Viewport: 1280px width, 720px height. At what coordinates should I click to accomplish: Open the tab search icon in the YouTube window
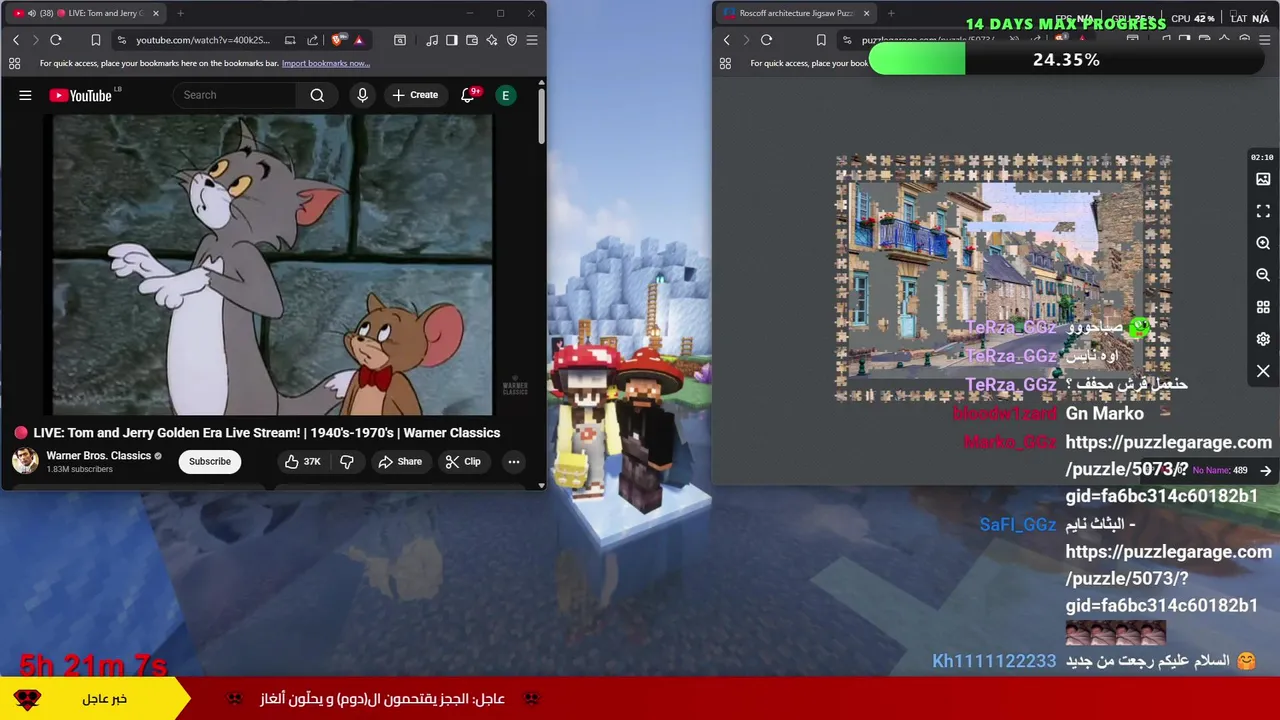tap(400, 40)
